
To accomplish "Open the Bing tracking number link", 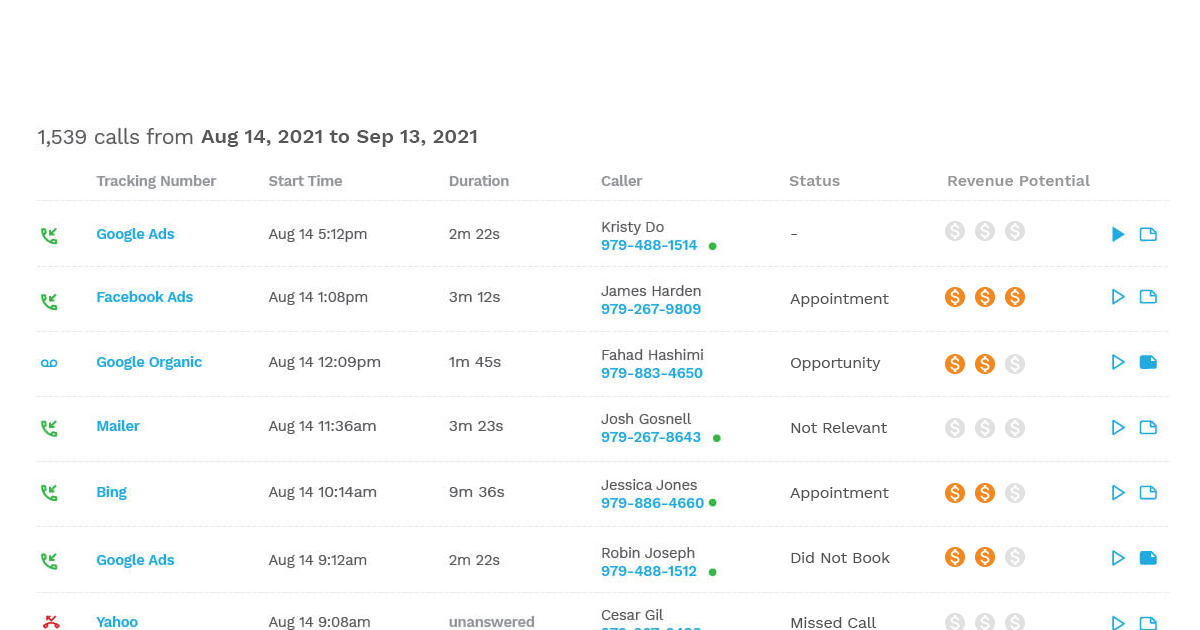I will pos(112,492).
